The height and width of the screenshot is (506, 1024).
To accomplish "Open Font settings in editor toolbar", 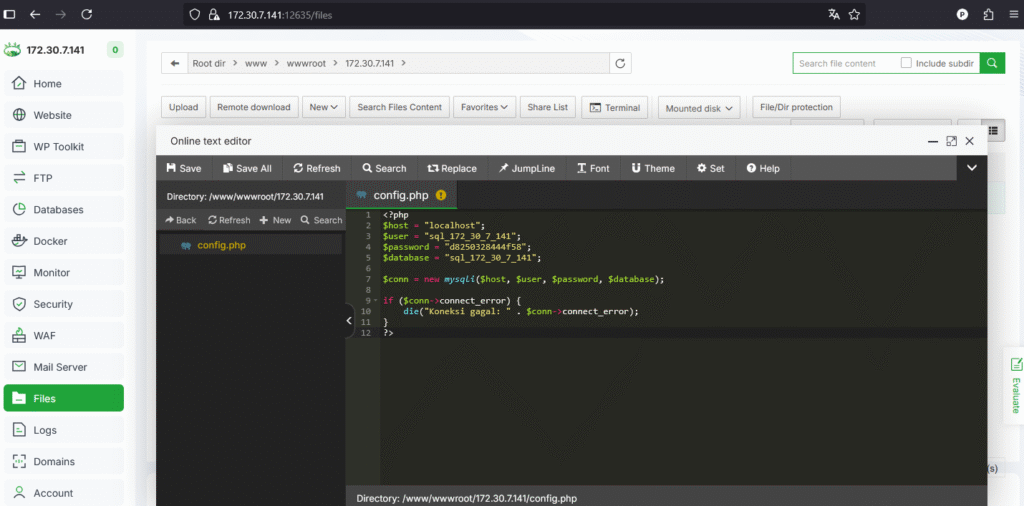I will click(593, 168).
